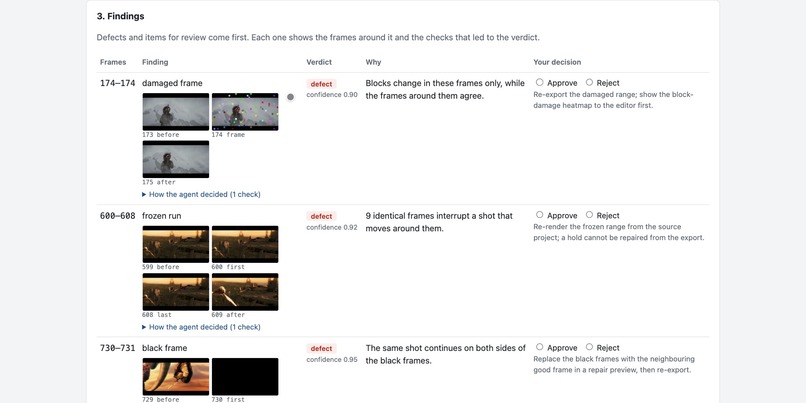The width and height of the screenshot is (806, 403).
Task: Click the defect badge for black frame
Action: click(322, 349)
